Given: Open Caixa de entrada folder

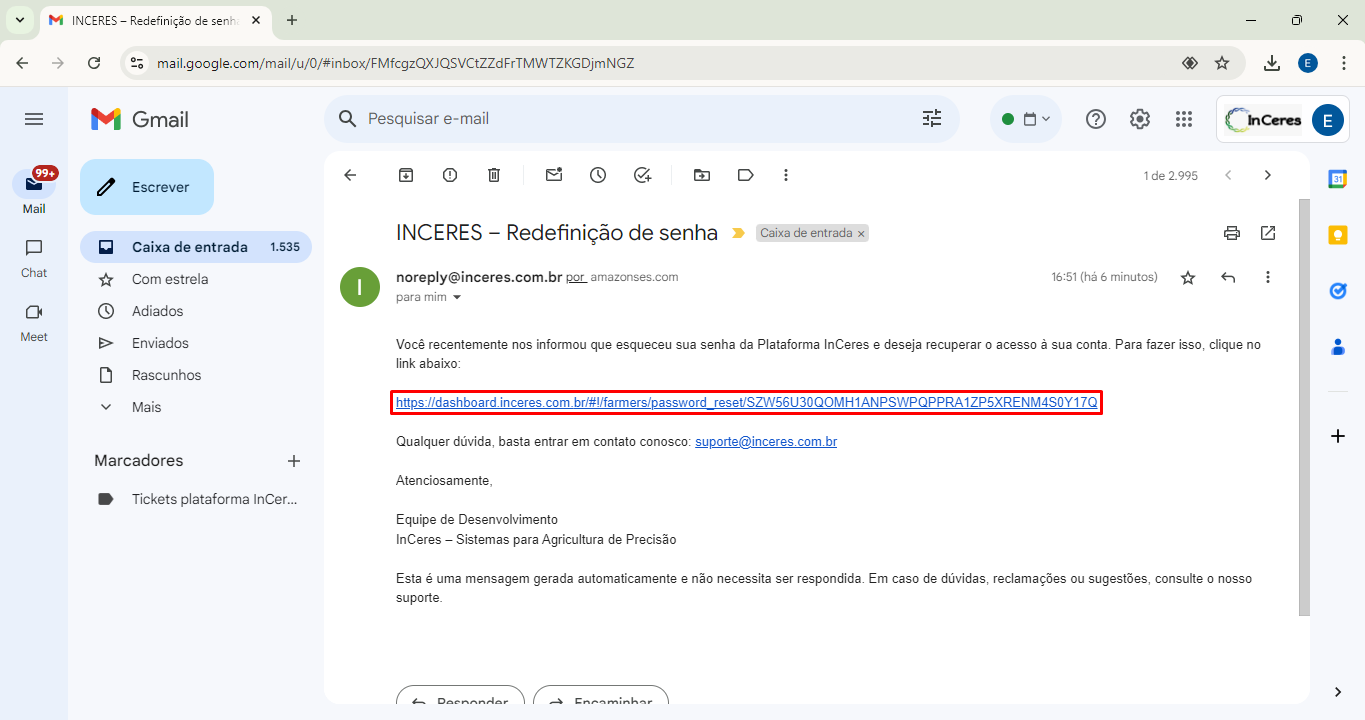Looking at the screenshot, I should tap(195, 247).
